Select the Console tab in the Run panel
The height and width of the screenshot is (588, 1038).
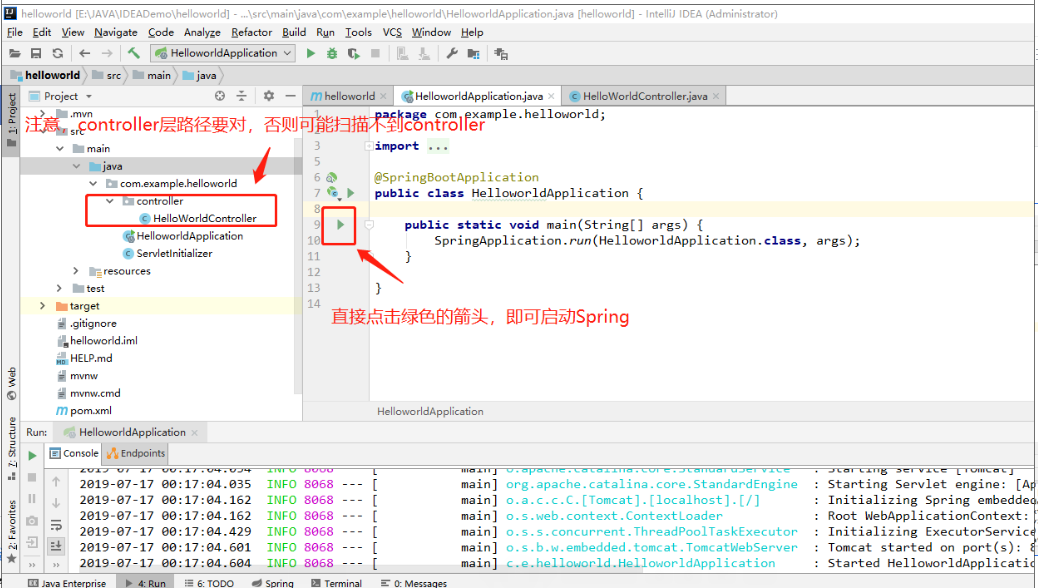75,454
